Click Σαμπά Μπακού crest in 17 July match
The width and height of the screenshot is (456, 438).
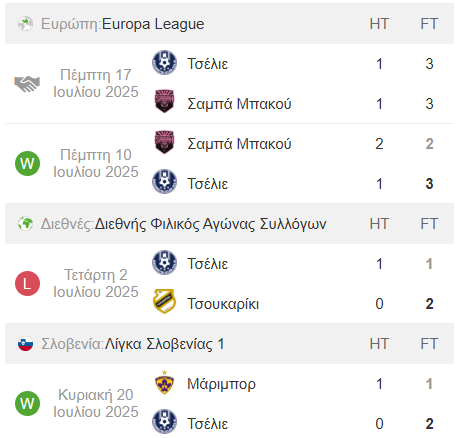[x=164, y=101]
